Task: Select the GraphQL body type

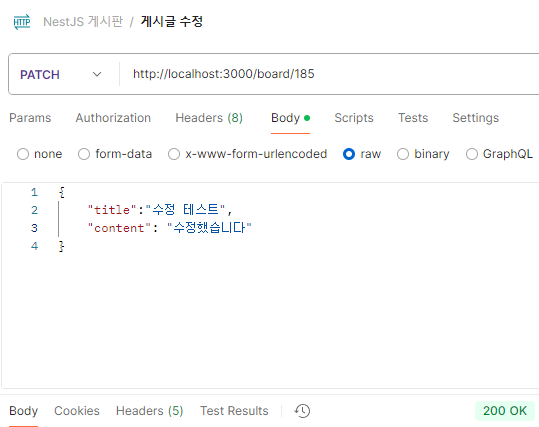Action: (x=499, y=154)
